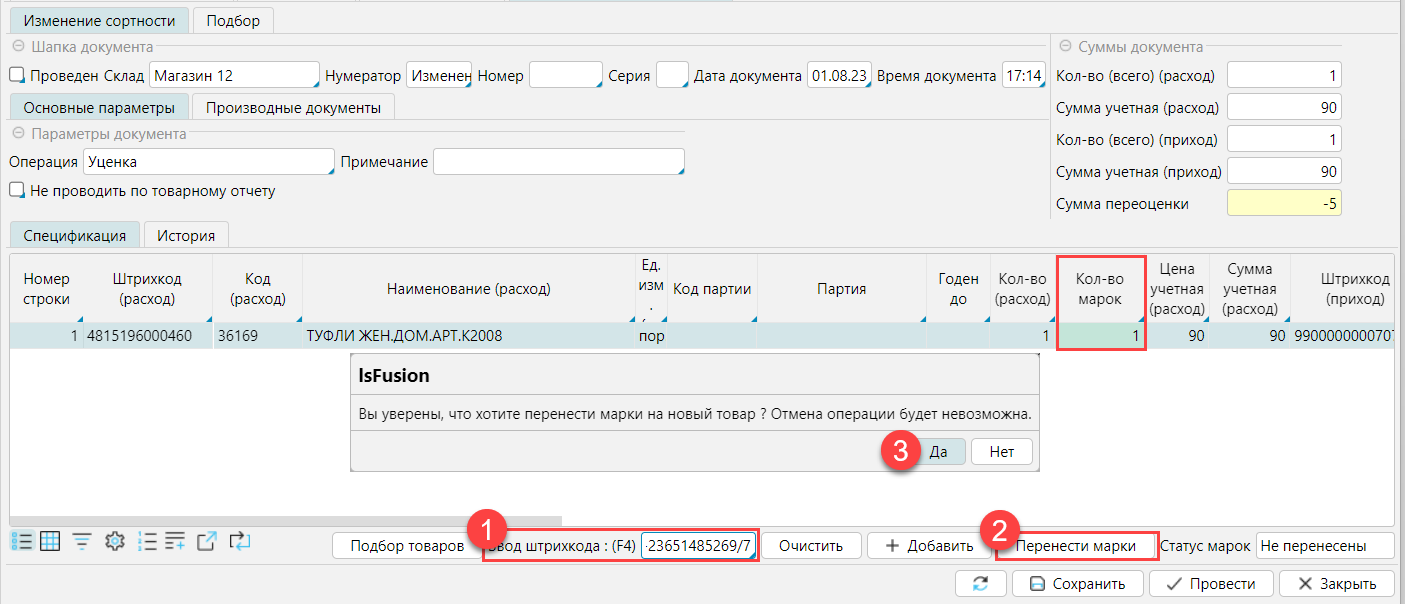
Task: Collapse the Параметры документа section
Action: click(x=18, y=134)
